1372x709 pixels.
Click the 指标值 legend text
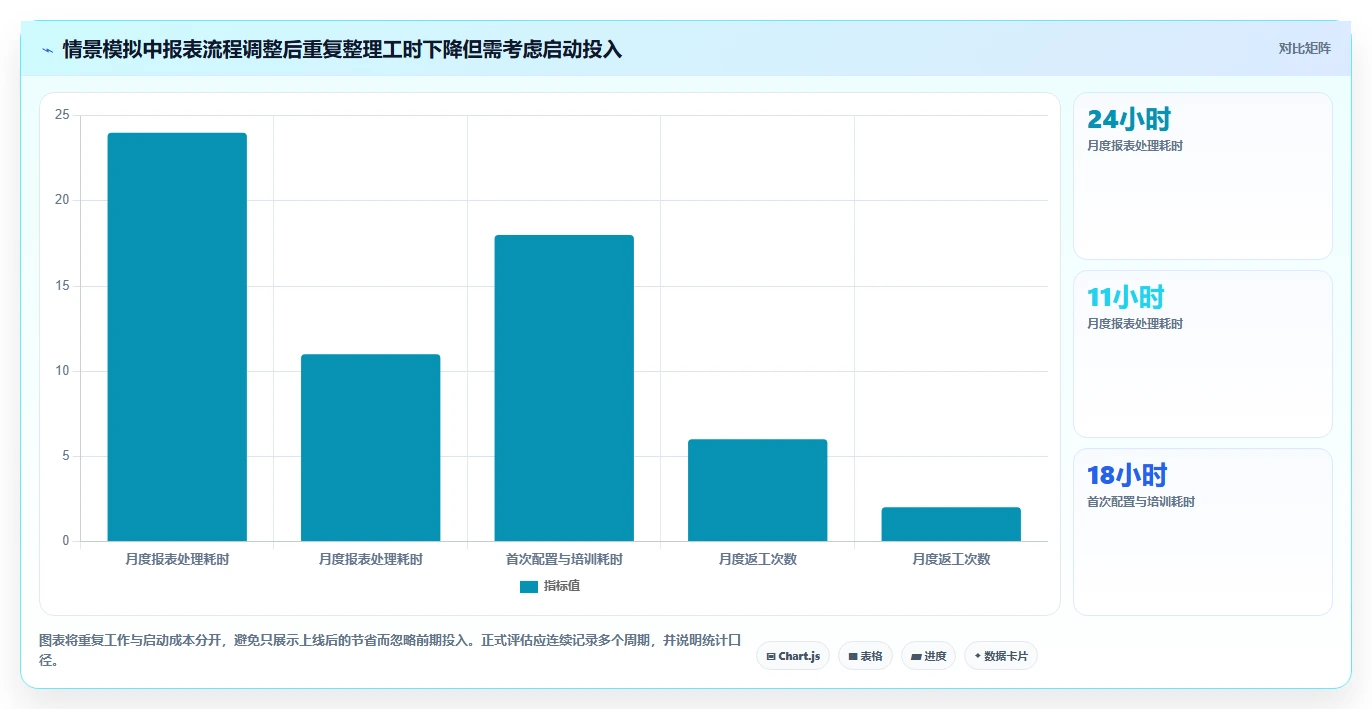(562, 587)
